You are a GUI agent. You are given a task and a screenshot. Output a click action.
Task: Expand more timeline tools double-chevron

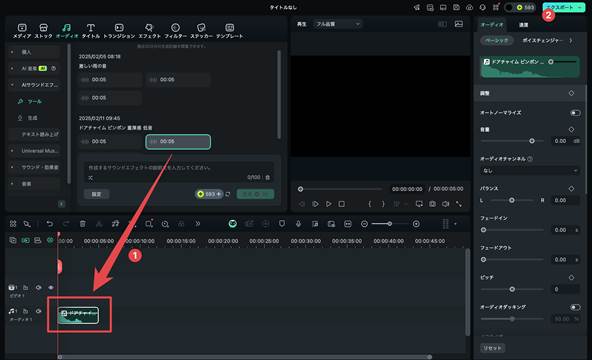[x=197, y=224]
